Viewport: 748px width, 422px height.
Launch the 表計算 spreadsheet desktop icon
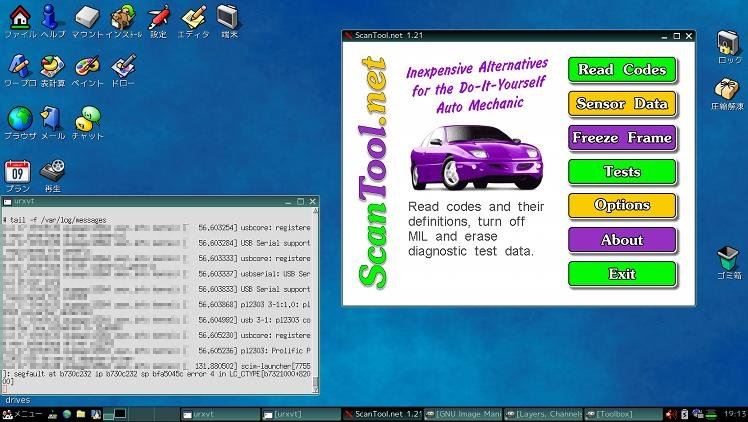point(52,70)
